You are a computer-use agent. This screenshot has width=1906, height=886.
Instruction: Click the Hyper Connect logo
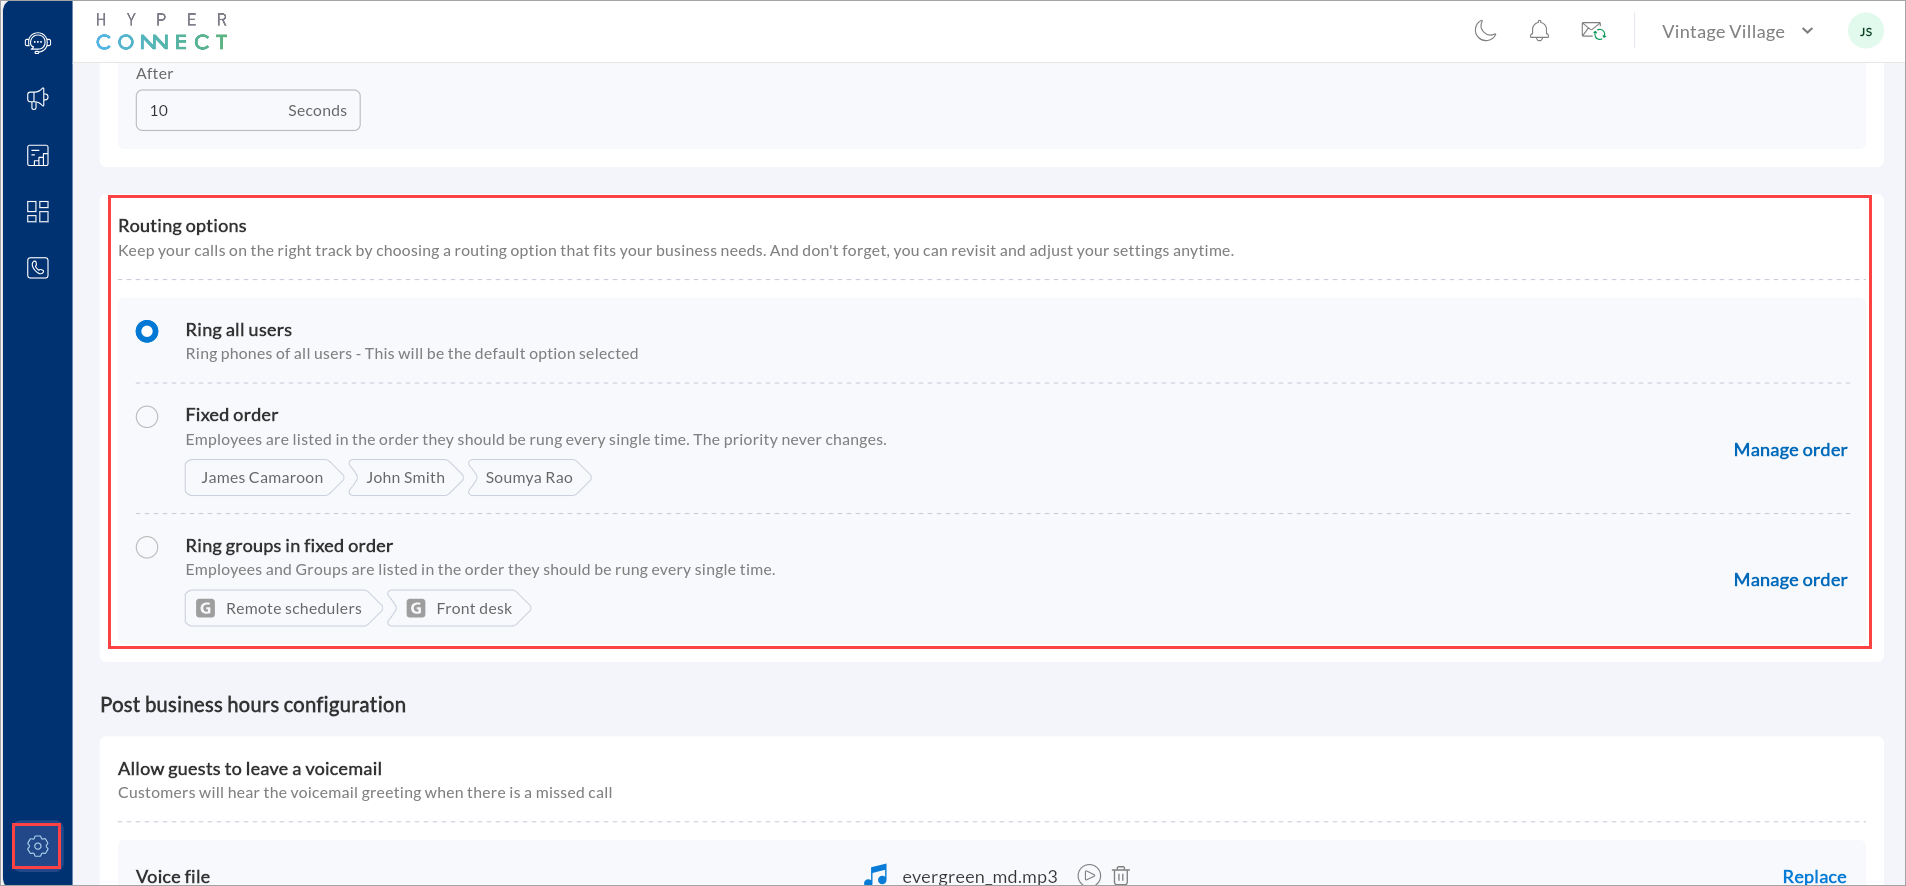tap(162, 31)
